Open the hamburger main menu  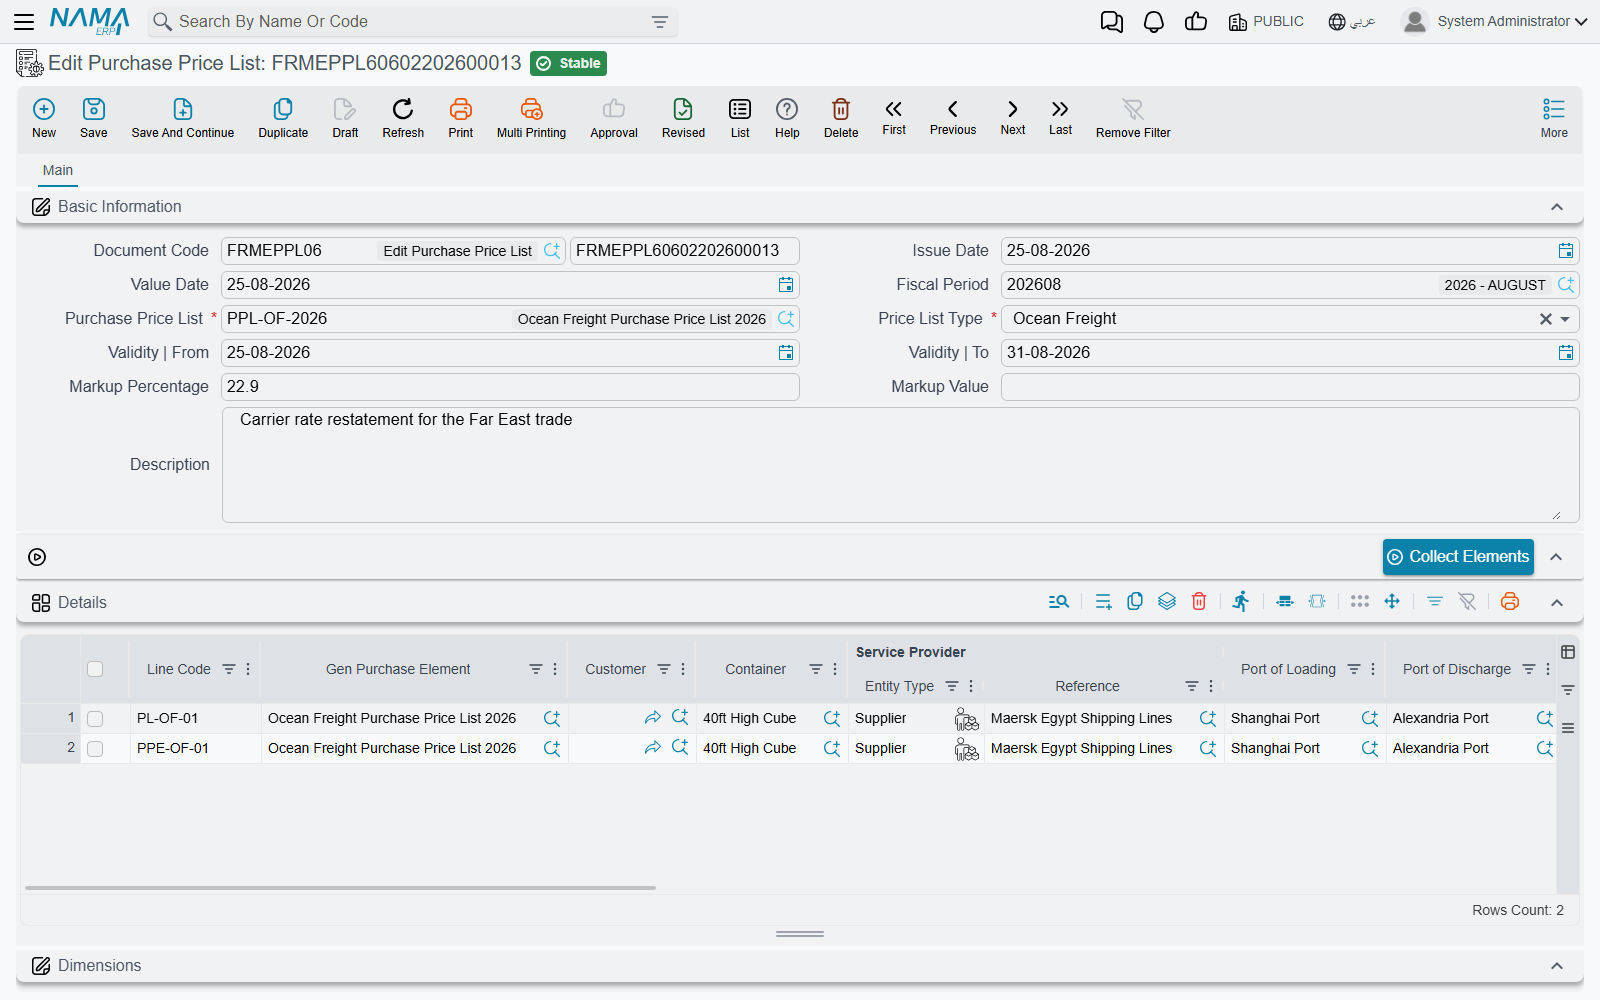coord(24,21)
